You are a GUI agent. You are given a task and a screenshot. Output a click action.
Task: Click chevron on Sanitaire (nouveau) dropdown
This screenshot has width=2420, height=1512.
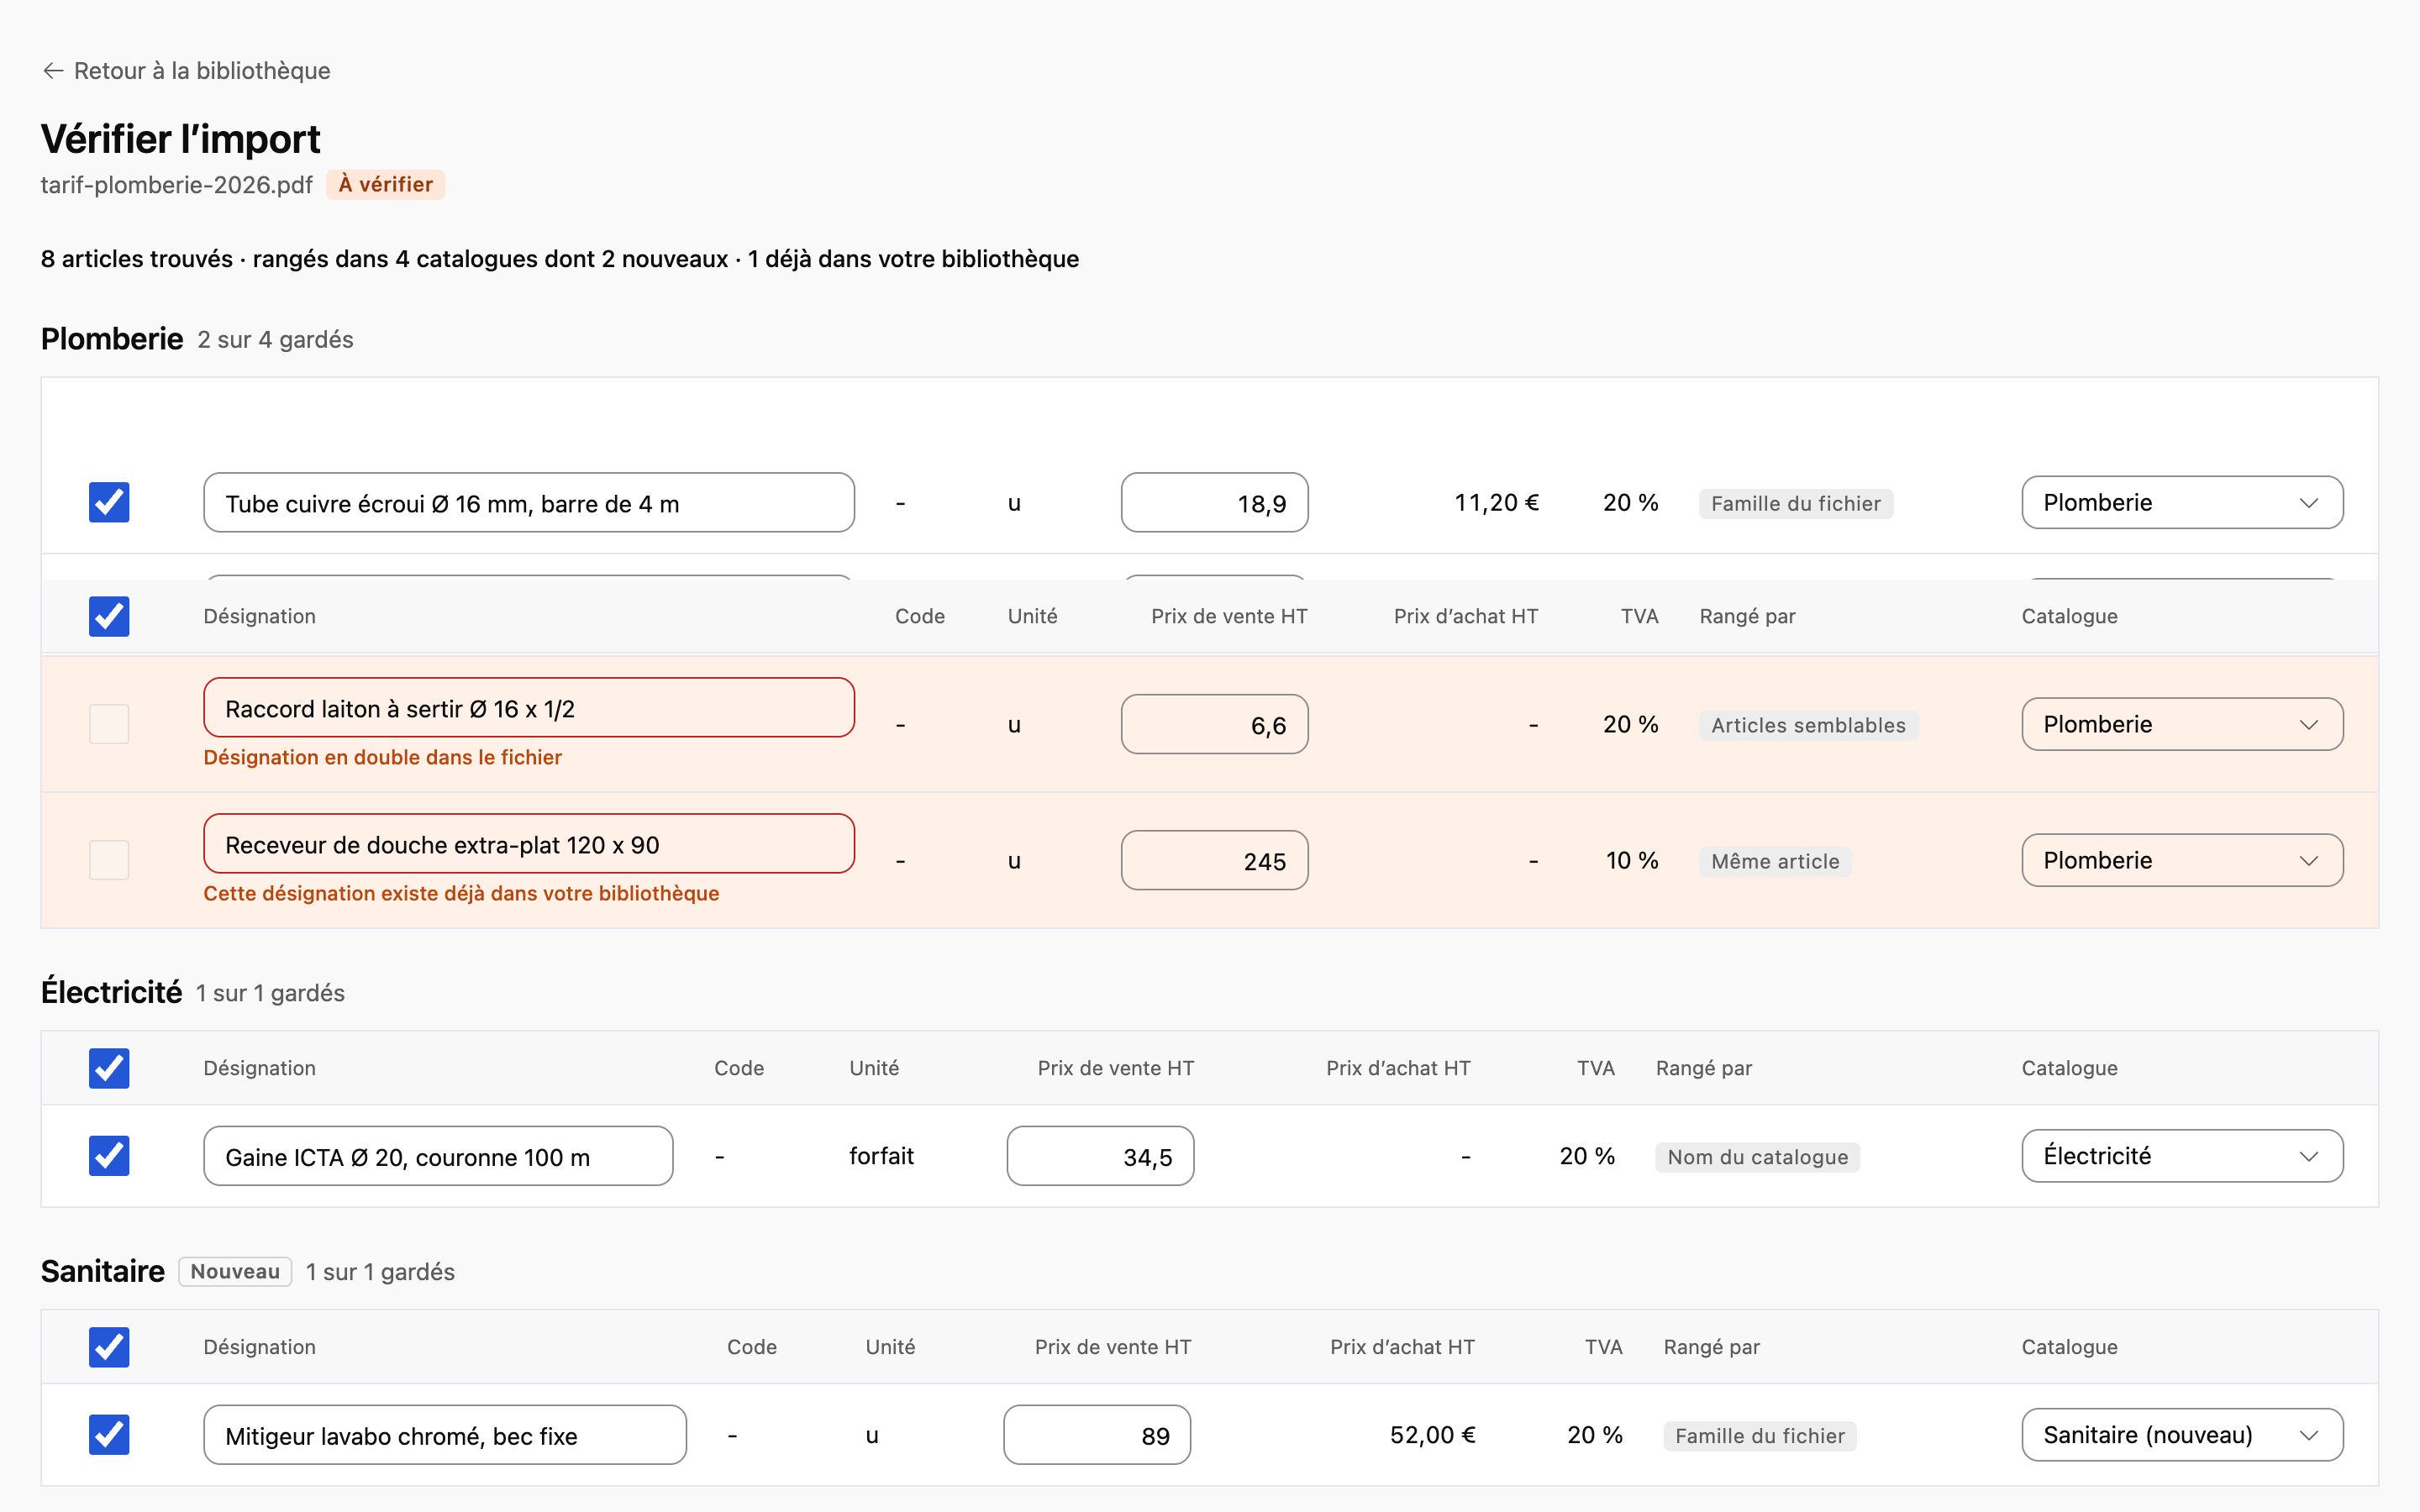[x=2308, y=1435]
